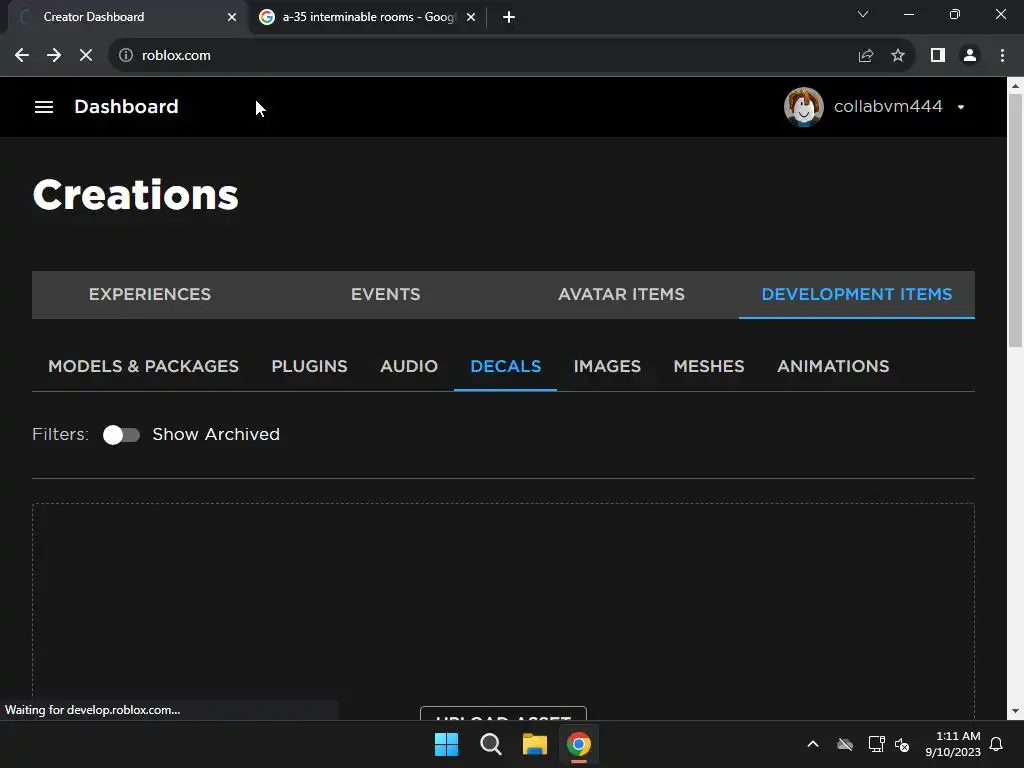Click the collabvm444 avatar picture
The image size is (1024, 768).
click(x=803, y=106)
